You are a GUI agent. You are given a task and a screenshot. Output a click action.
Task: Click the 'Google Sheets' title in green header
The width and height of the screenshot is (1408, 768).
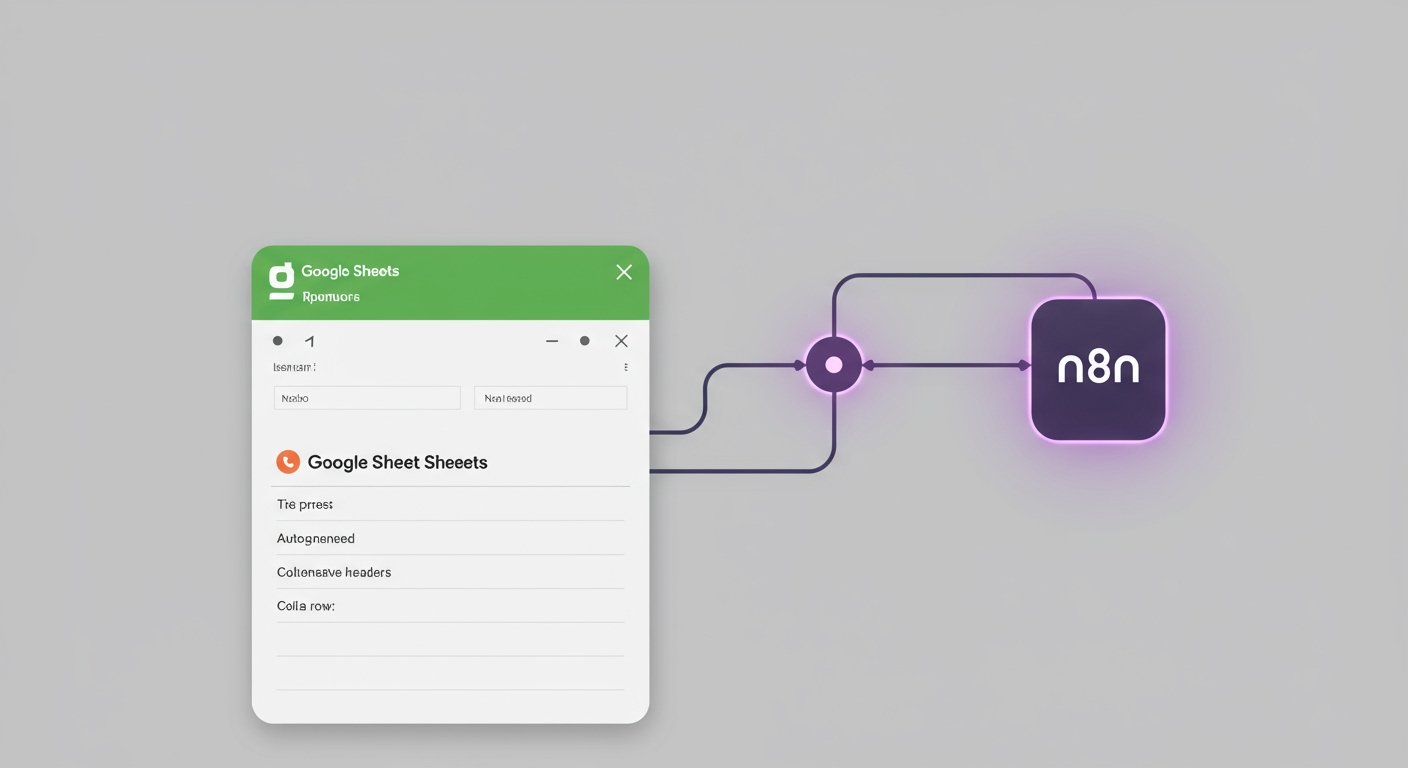pyautogui.click(x=350, y=271)
